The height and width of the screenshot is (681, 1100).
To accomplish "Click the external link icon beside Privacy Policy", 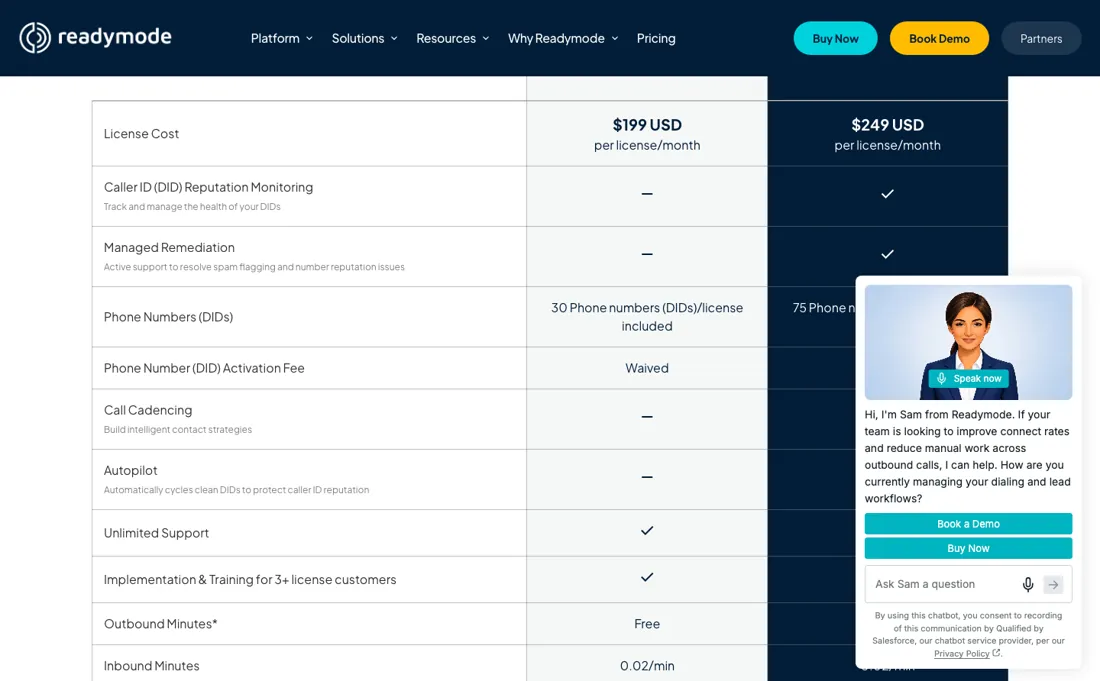I will coord(996,653).
